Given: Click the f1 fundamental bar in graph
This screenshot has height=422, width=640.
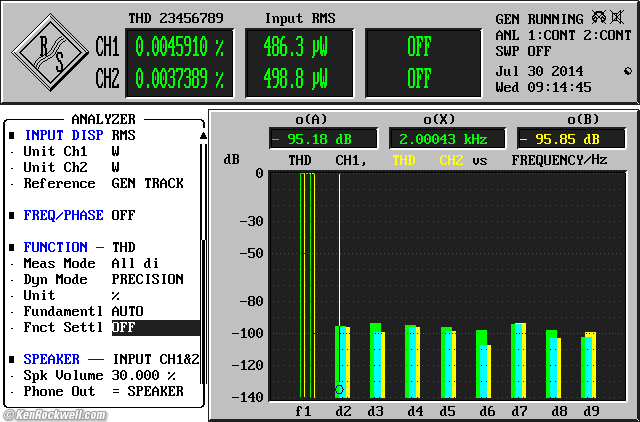Looking at the screenshot, I should tap(307, 285).
